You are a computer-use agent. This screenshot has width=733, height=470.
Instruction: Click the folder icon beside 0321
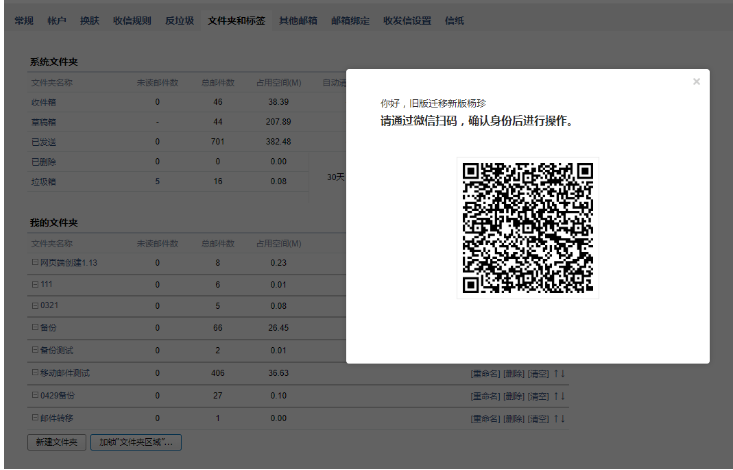pyautogui.click(x=35, y=306)
